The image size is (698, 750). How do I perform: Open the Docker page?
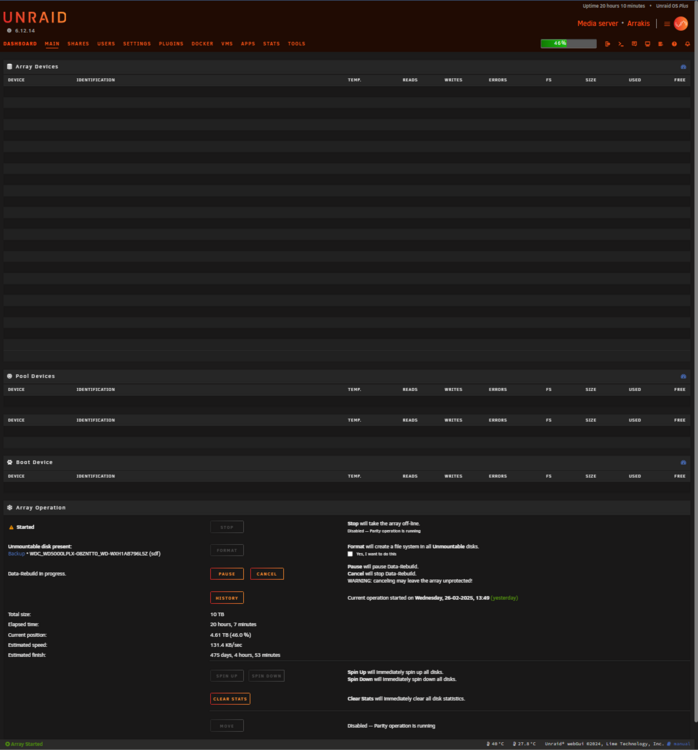pyautogui.click(x=202, y=44)
